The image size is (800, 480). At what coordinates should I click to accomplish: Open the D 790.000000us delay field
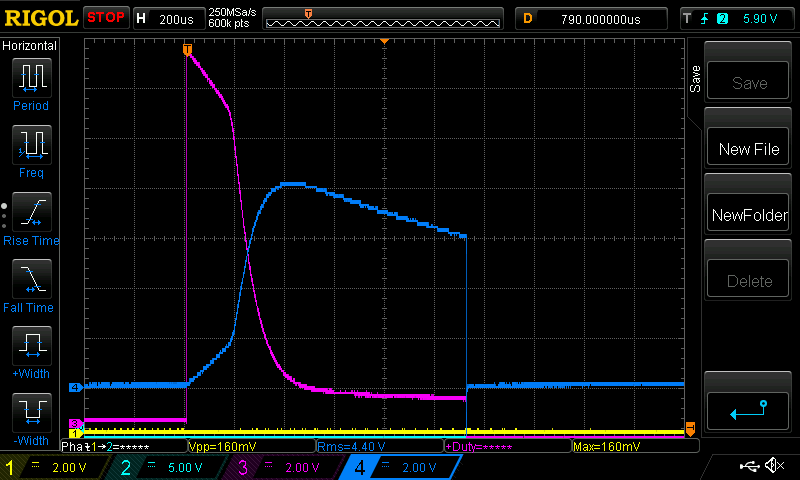tap(592, 18)
